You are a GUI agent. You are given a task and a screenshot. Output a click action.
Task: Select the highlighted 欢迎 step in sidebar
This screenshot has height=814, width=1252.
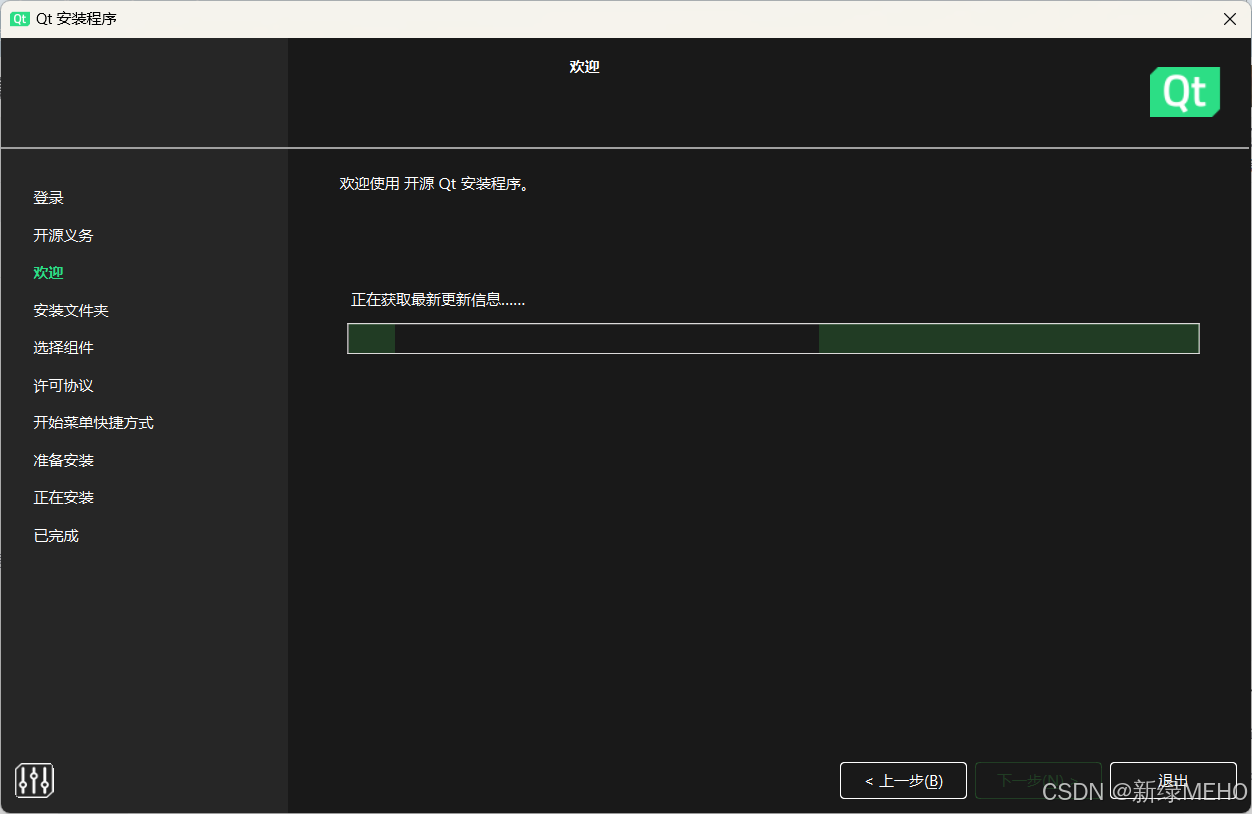(48, 273)
